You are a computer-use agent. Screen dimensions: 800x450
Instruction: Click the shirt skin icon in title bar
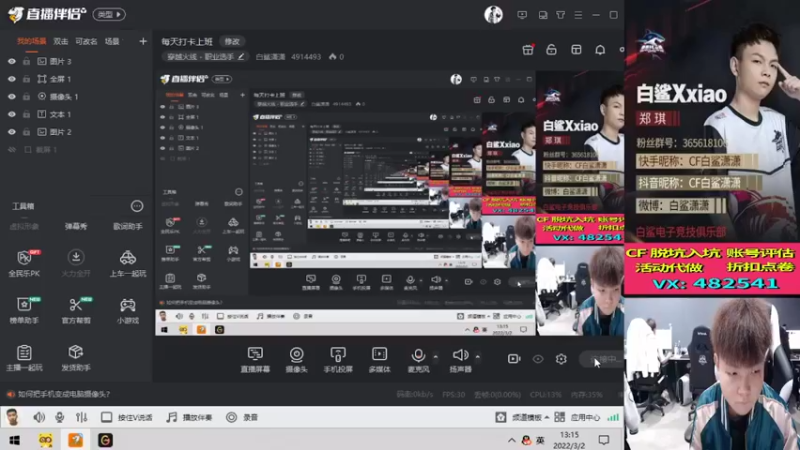[x=560, y=15]
